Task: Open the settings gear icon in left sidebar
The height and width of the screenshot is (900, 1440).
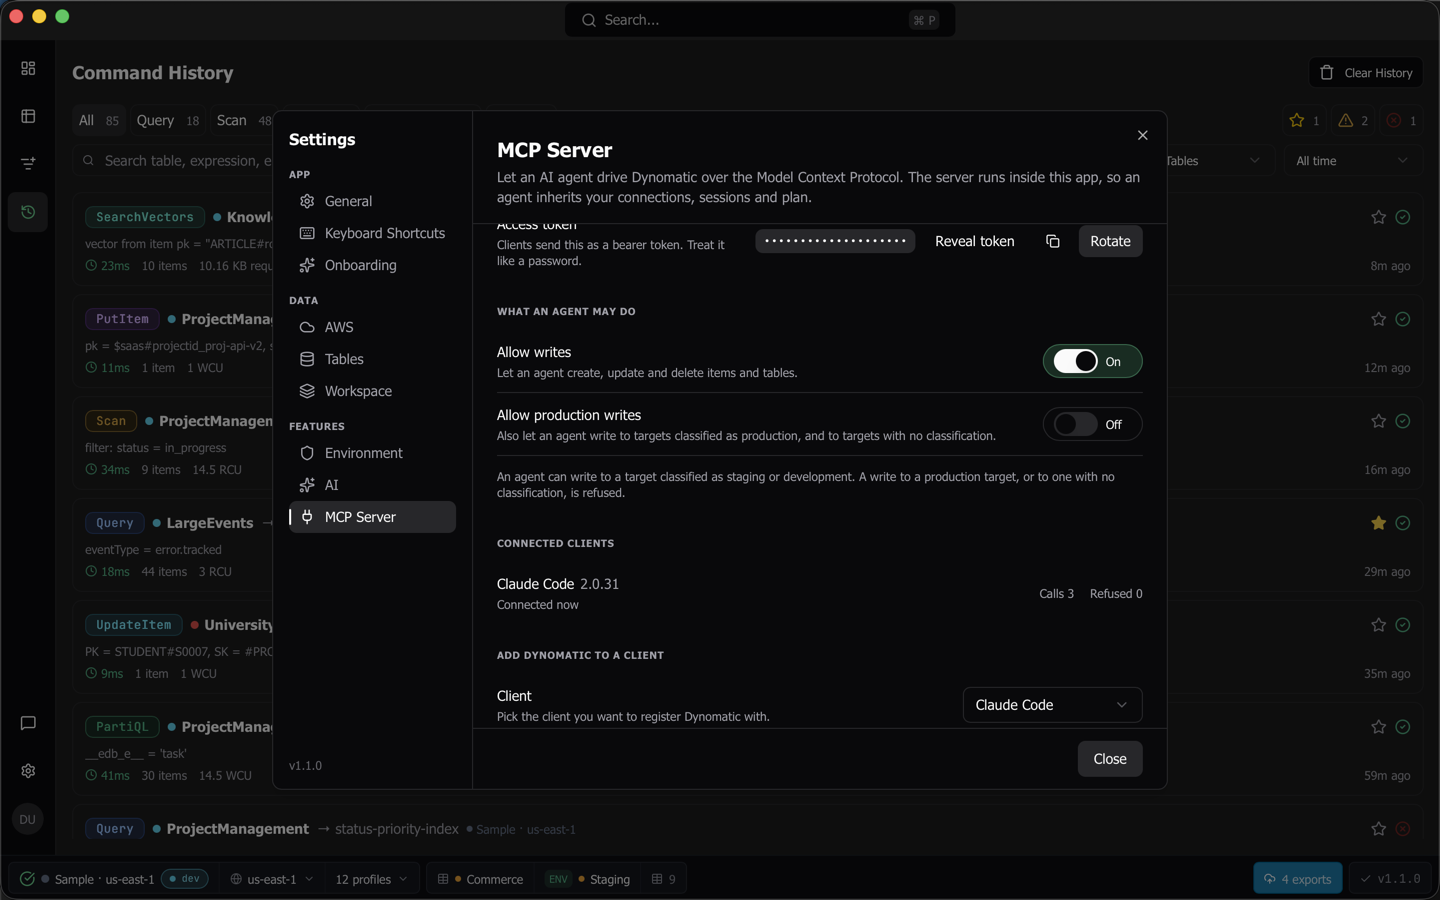Action: coord(28,771)
